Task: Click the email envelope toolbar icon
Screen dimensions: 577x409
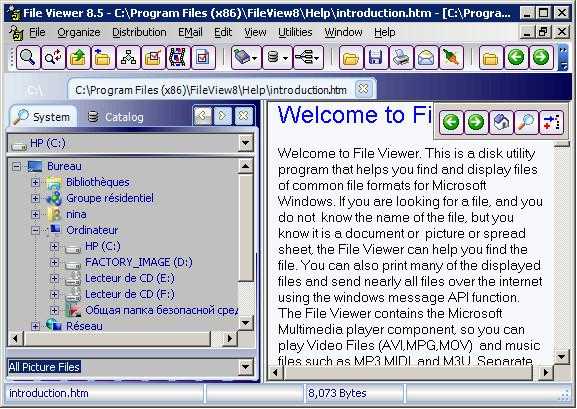Action: tap(426, 57)
